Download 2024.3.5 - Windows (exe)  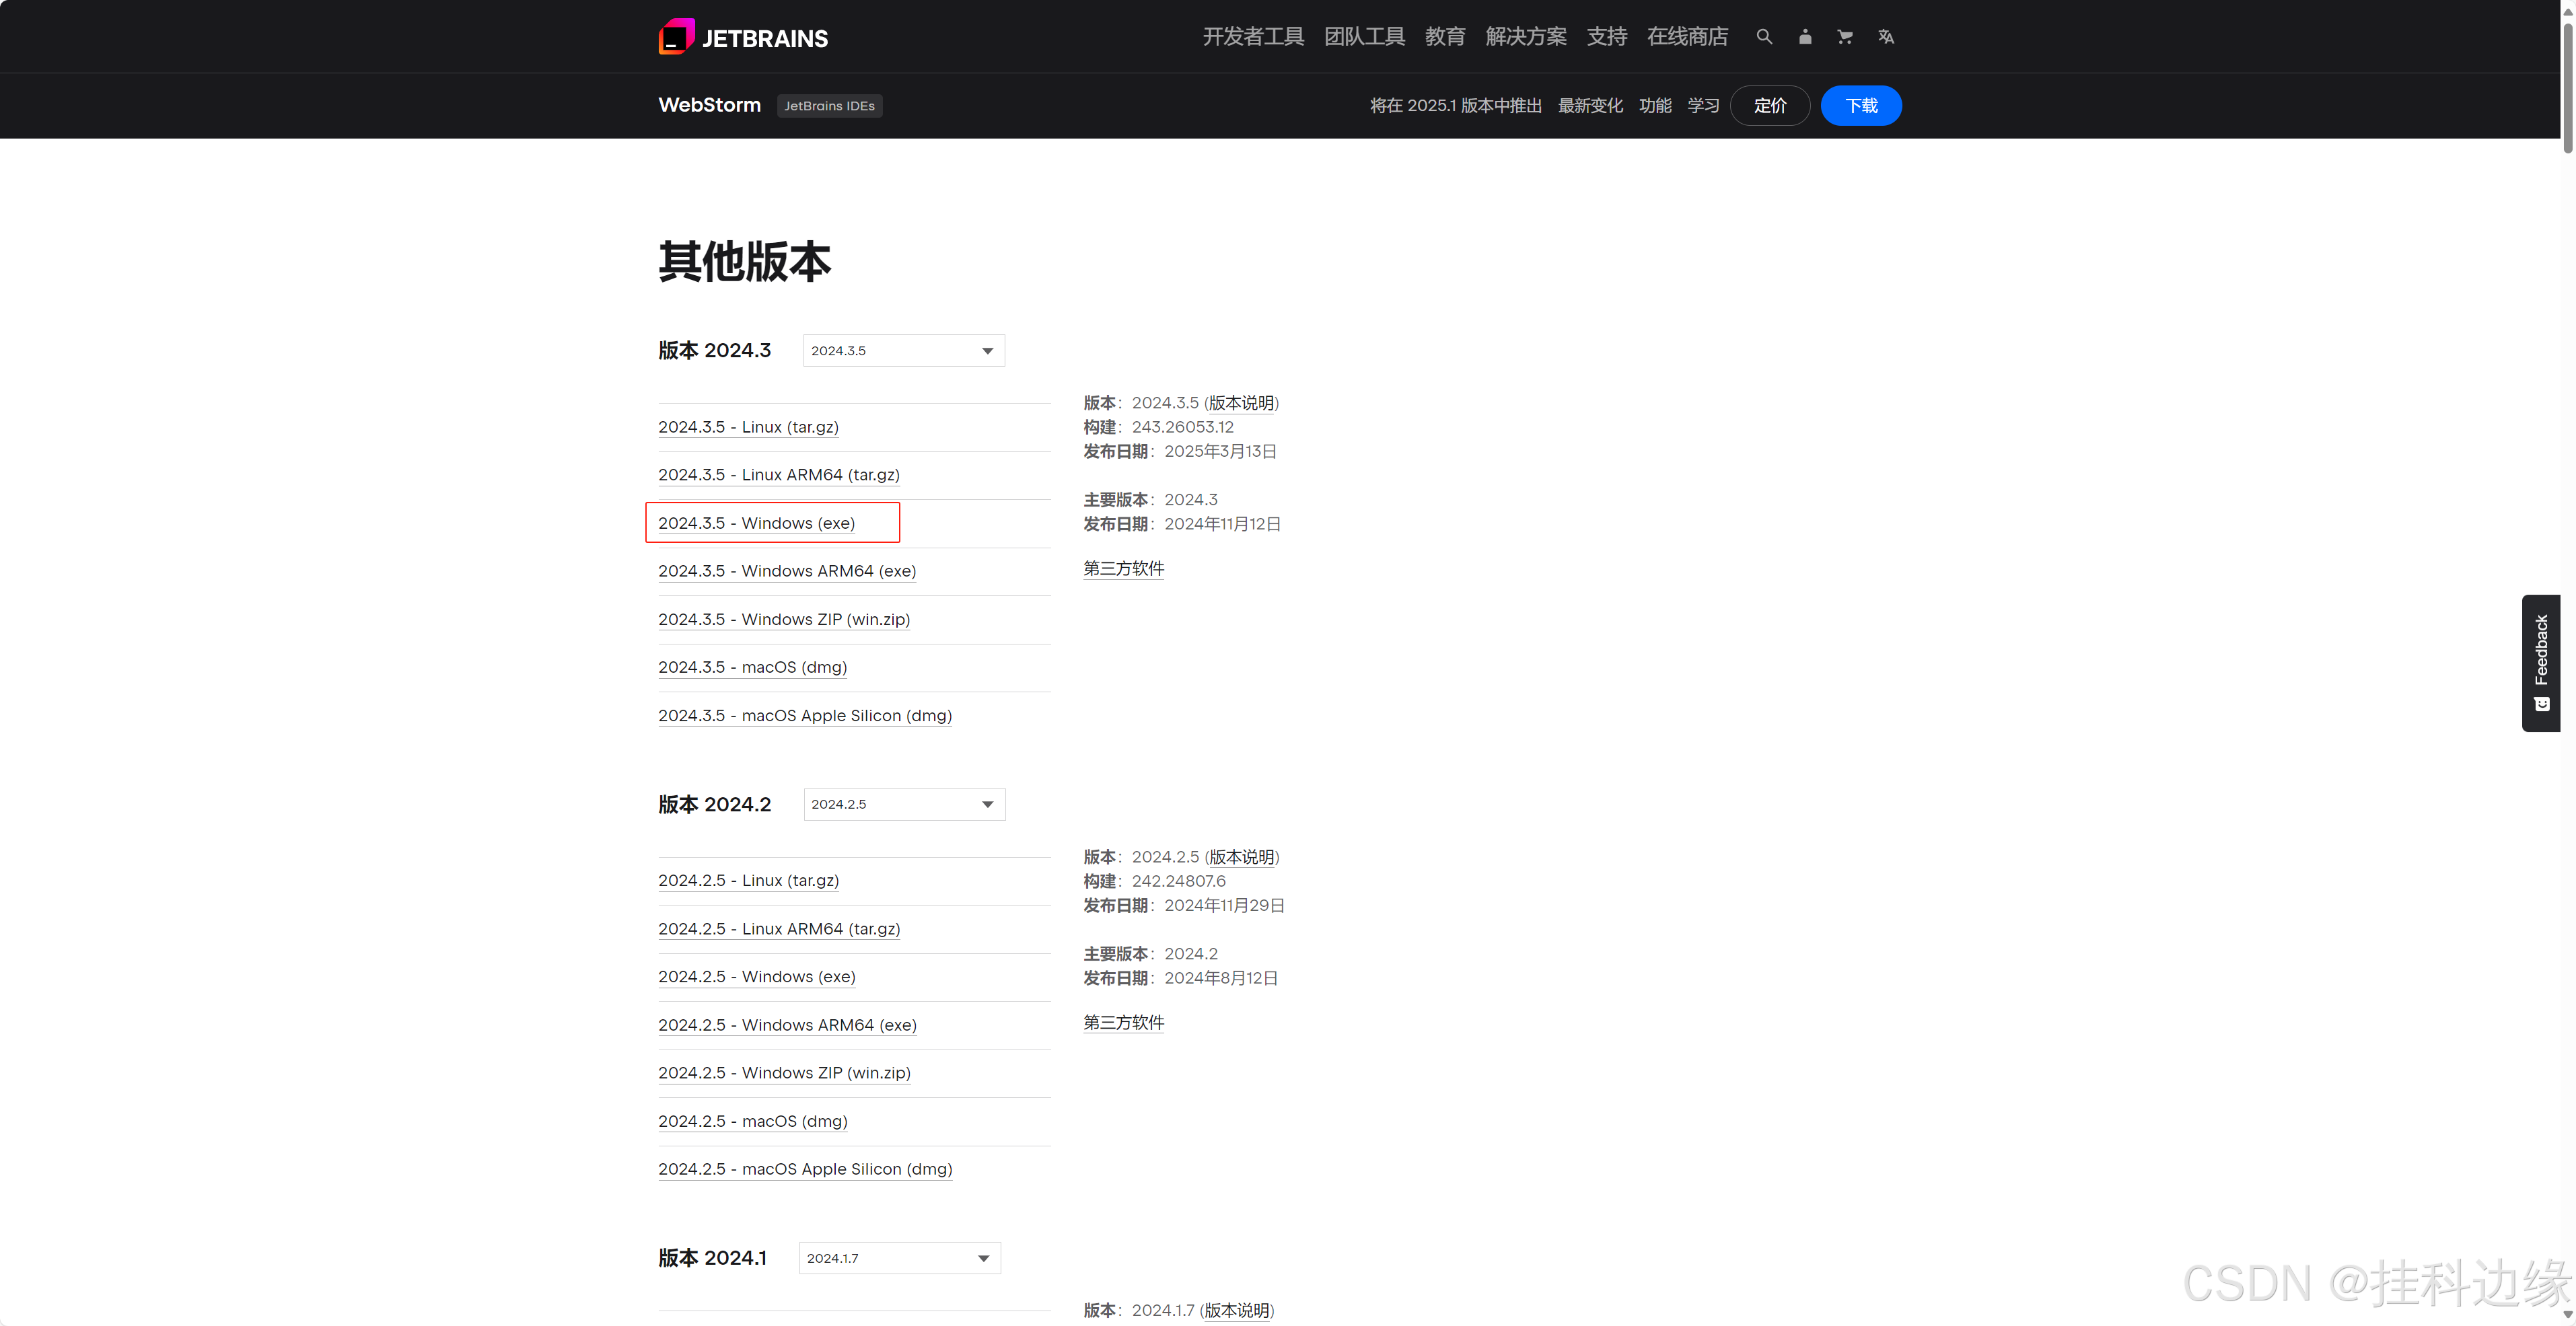coord(756,523)
